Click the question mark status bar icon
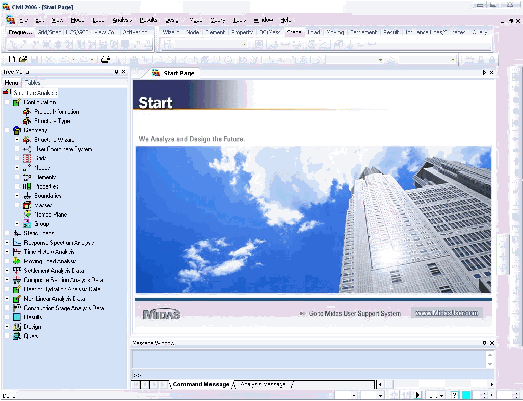The image size is (523, 401). tap(454, 395)
